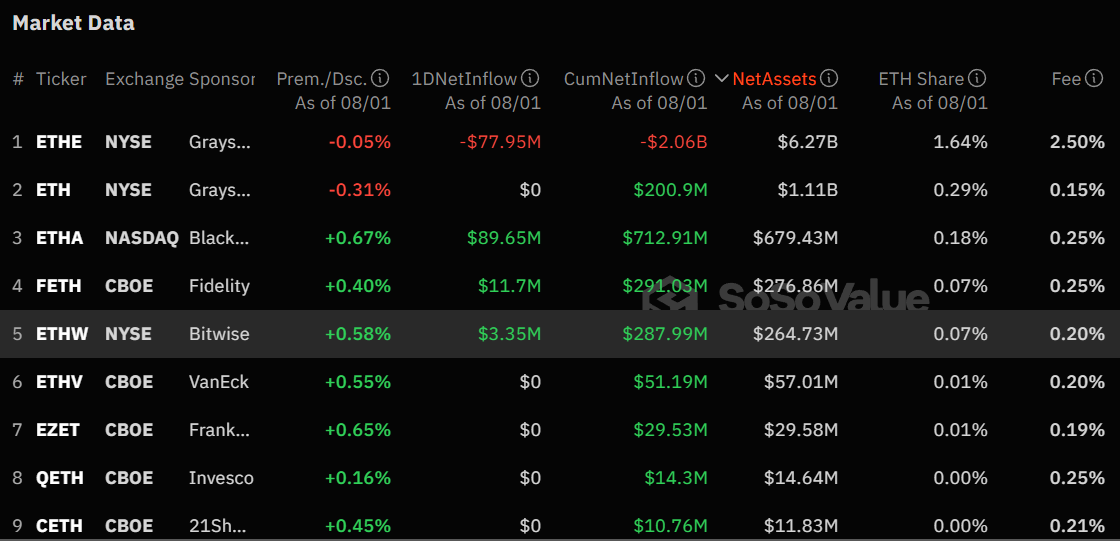Click the Market Data heading
1120x541 pixels.
pos(74,23)
